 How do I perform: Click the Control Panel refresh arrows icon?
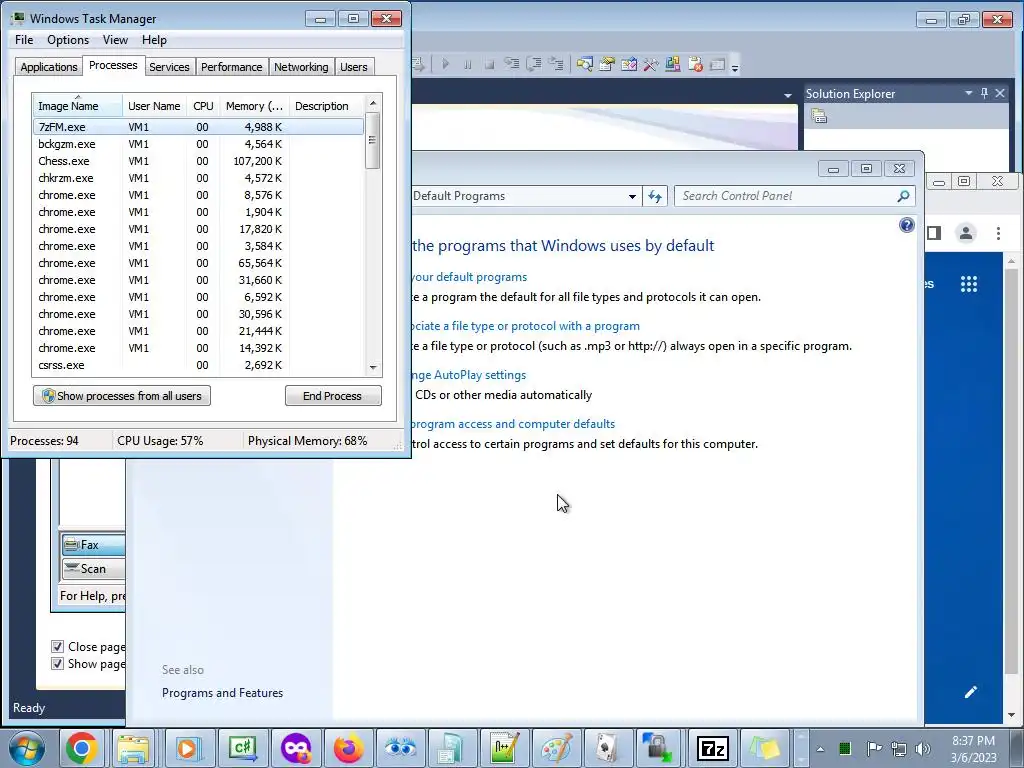tap(655, 196)
